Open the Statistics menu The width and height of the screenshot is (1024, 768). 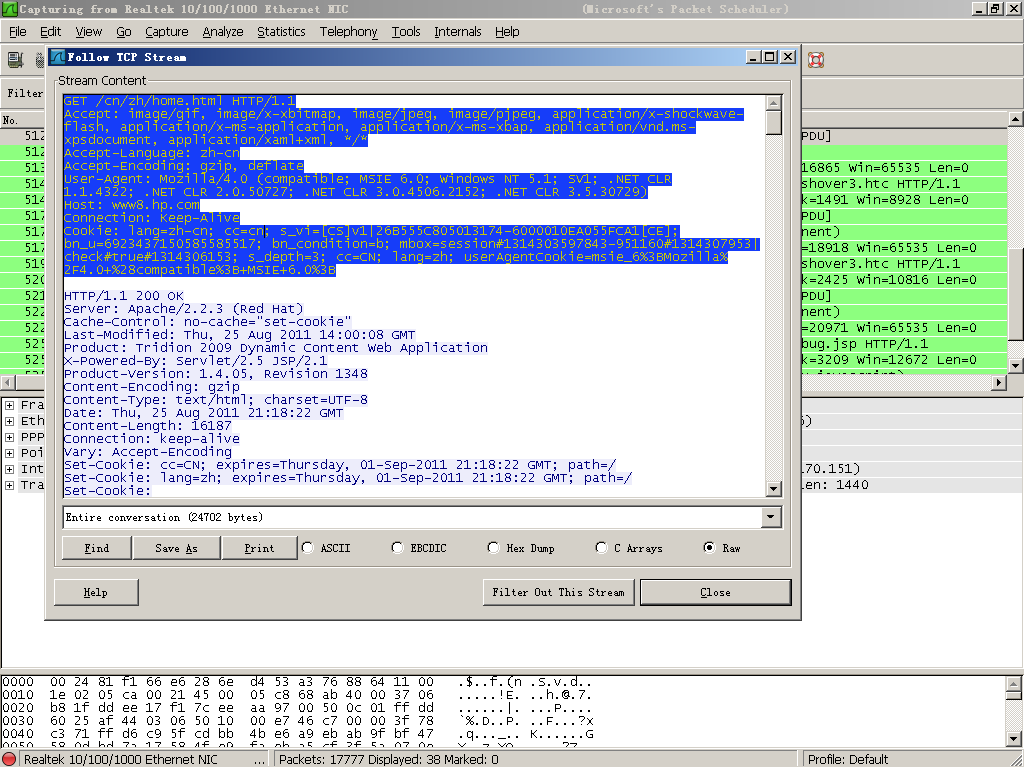tap(281, 31)
